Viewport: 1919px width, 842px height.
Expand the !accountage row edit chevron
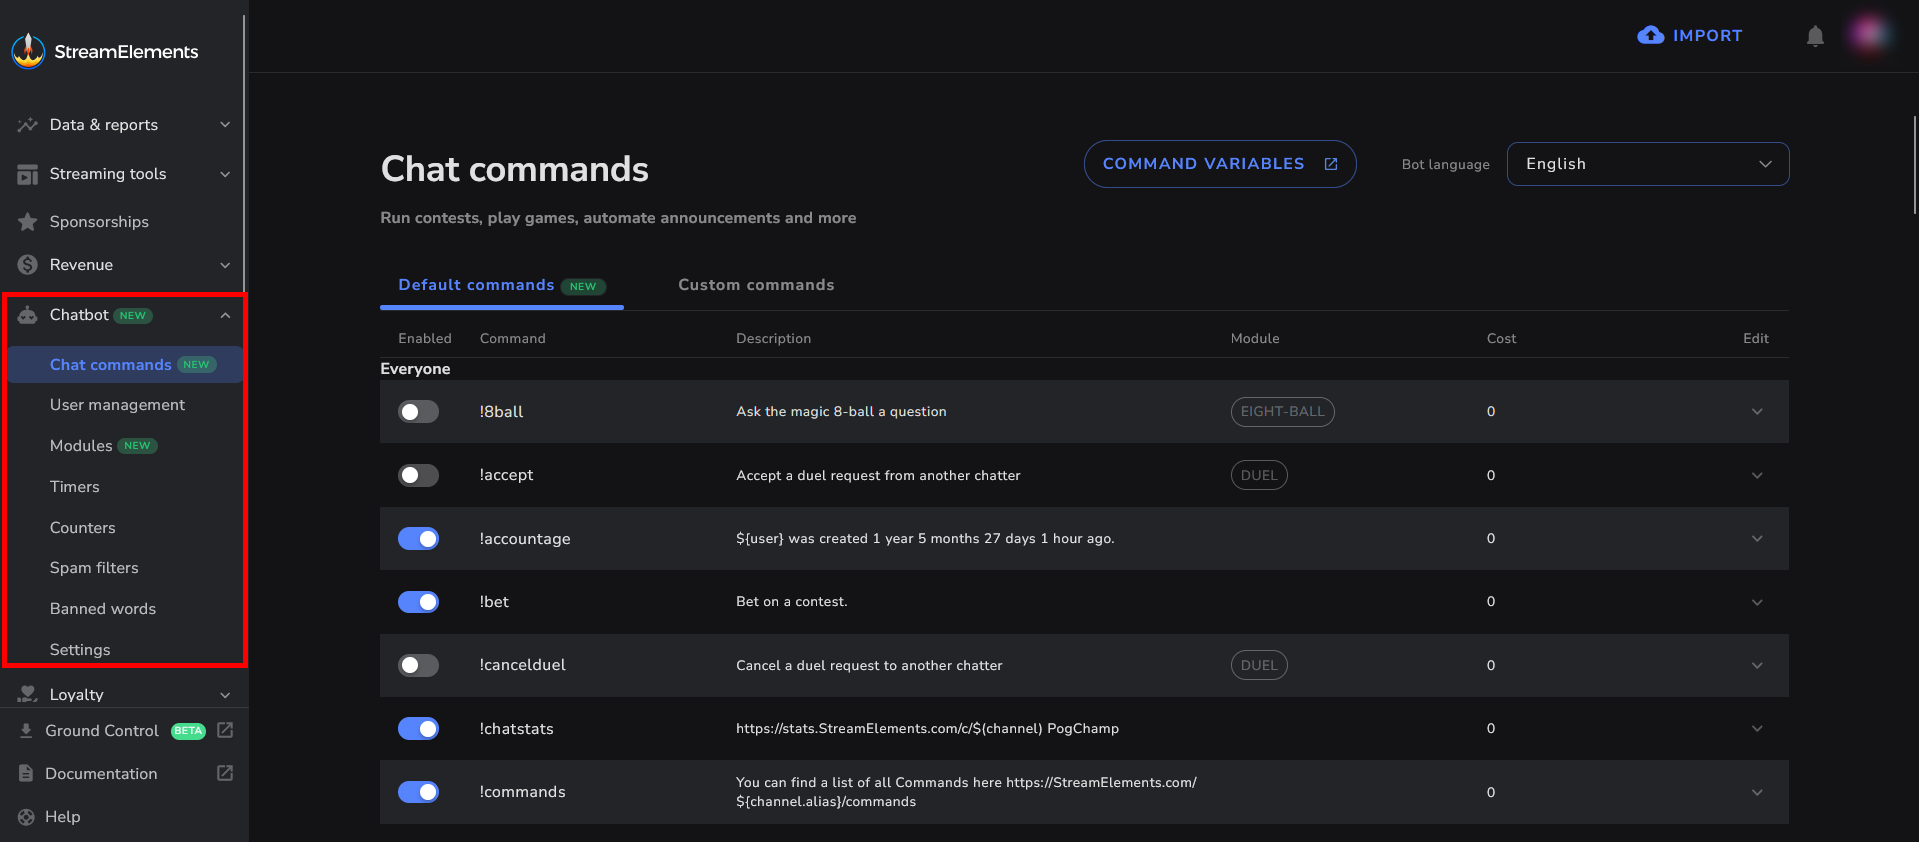1757,539
